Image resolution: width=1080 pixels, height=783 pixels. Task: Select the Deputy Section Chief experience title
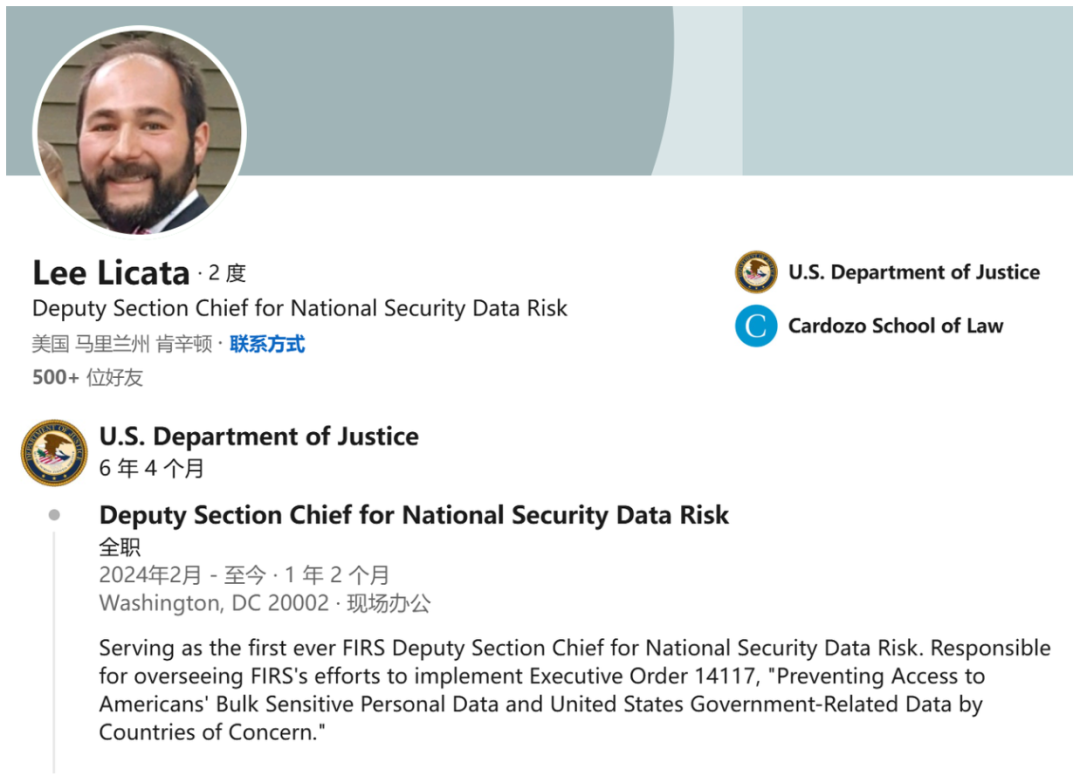414,515
